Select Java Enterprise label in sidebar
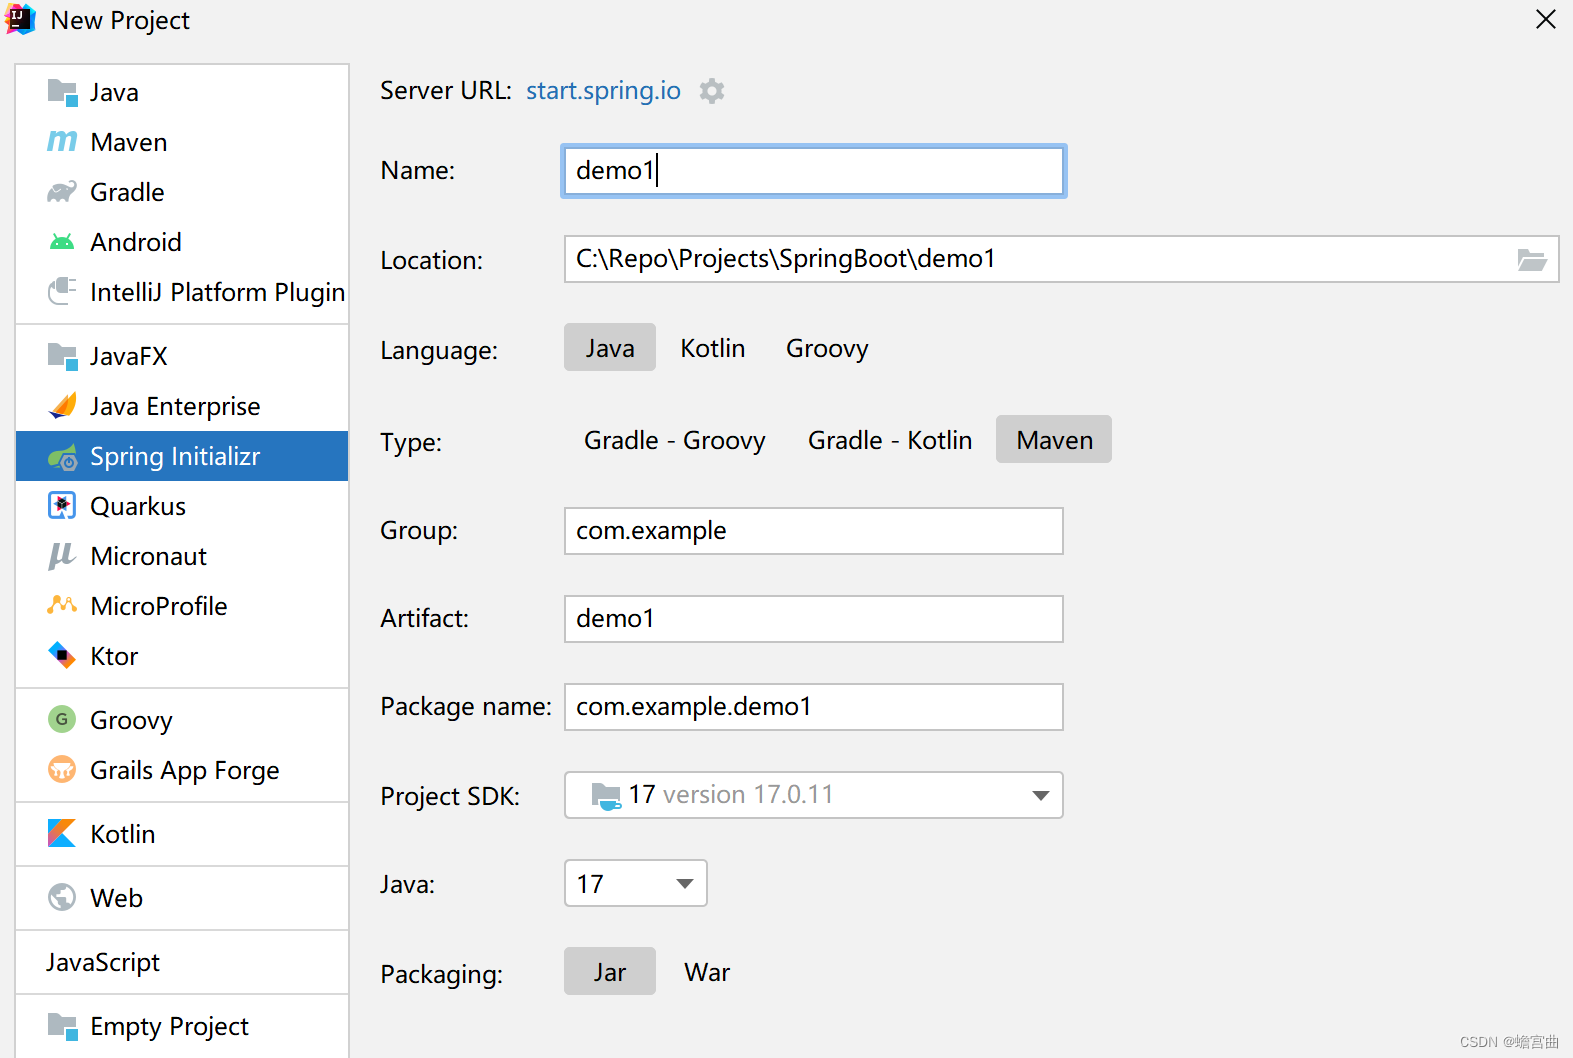This screenshot has height=1058, width=1573. 175,406
